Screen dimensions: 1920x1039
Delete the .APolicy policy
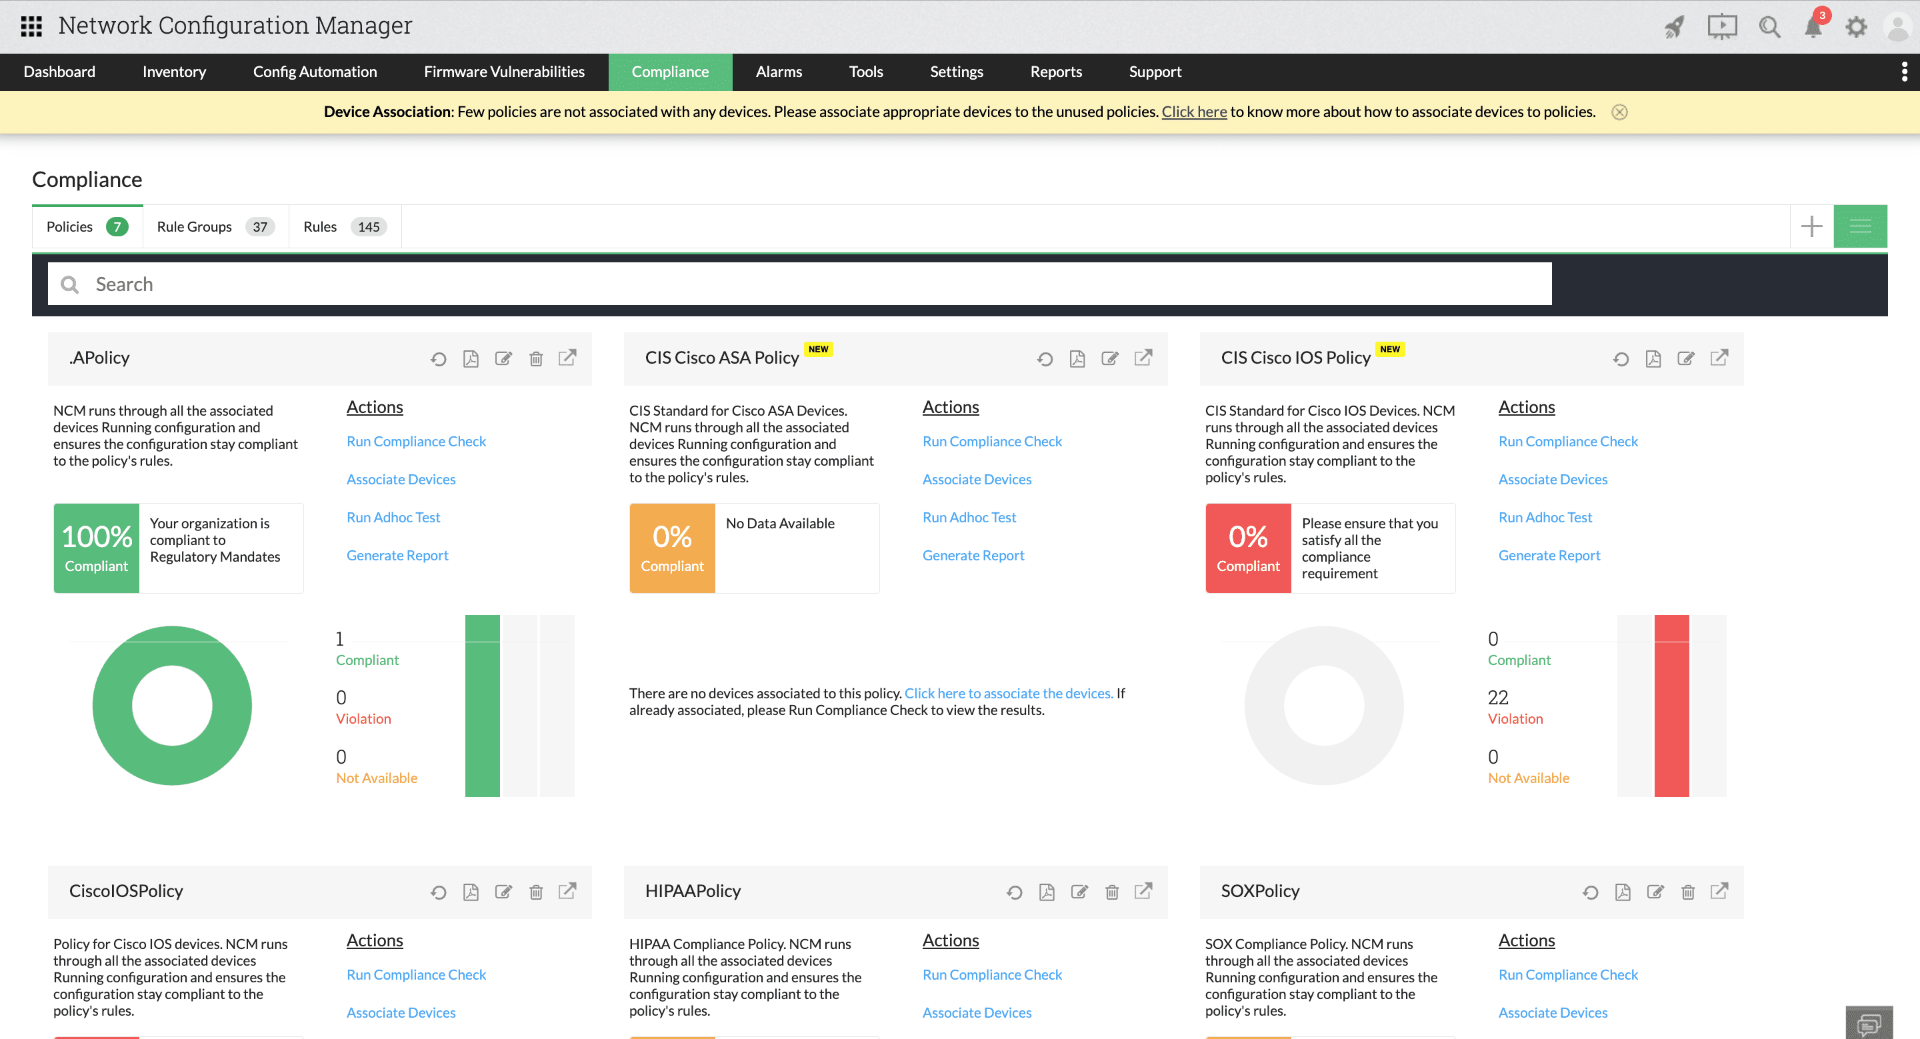(536, 359)
